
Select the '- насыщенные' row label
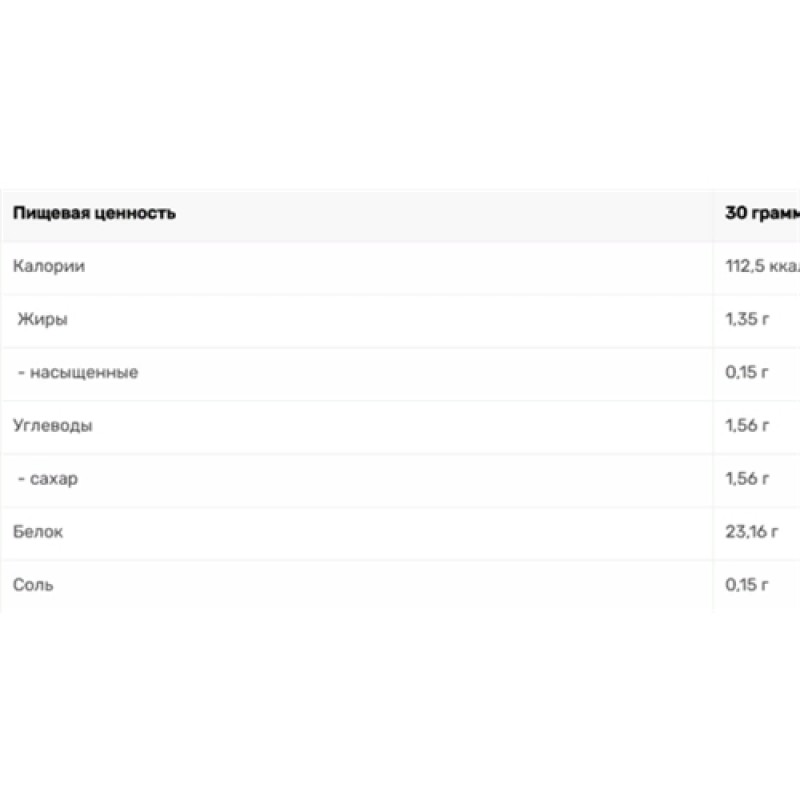78,373
